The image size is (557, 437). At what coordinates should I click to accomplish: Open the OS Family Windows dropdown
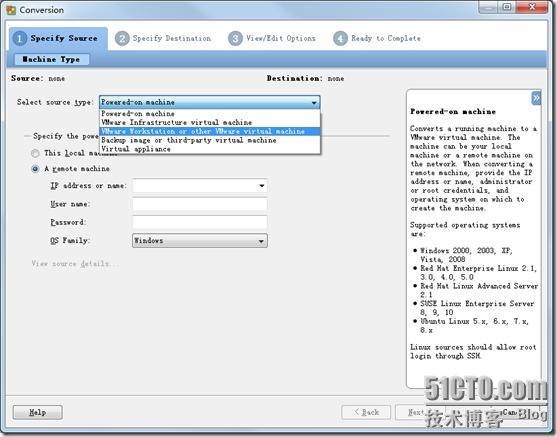[x=200, y=241]
